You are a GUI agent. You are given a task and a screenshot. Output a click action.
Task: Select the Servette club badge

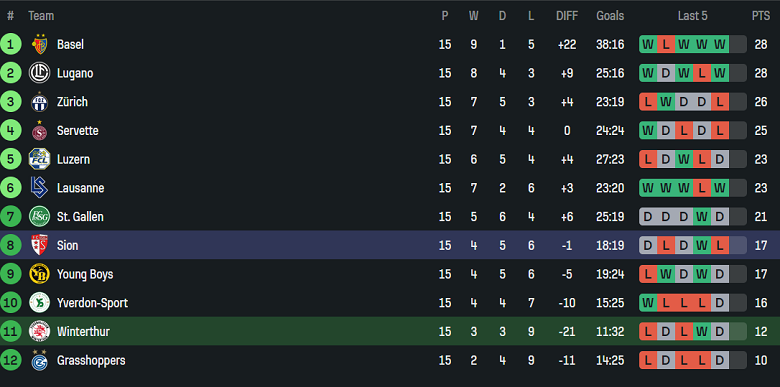click(39, 131)
